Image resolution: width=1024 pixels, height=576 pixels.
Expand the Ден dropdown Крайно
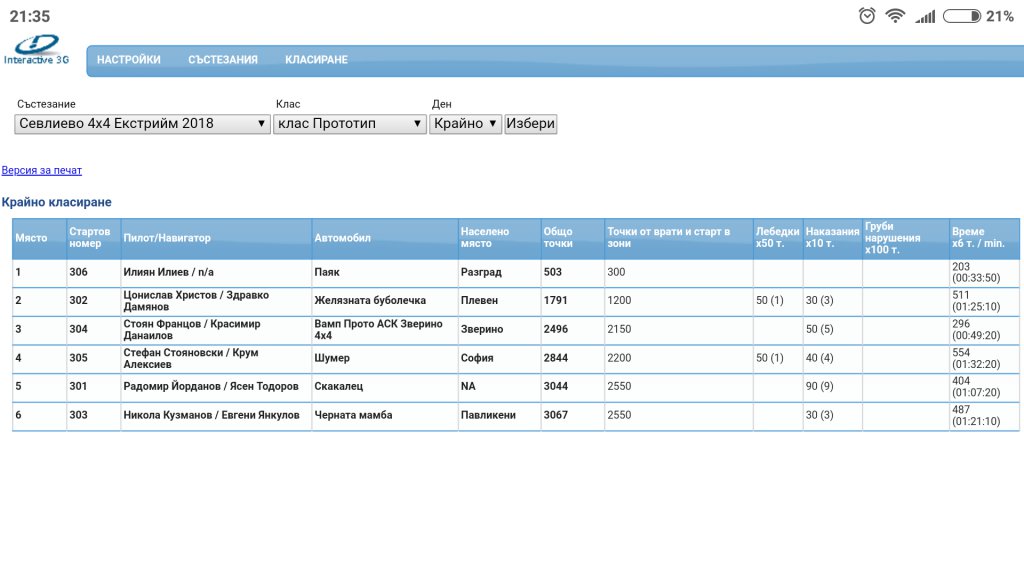click(465, 123)
